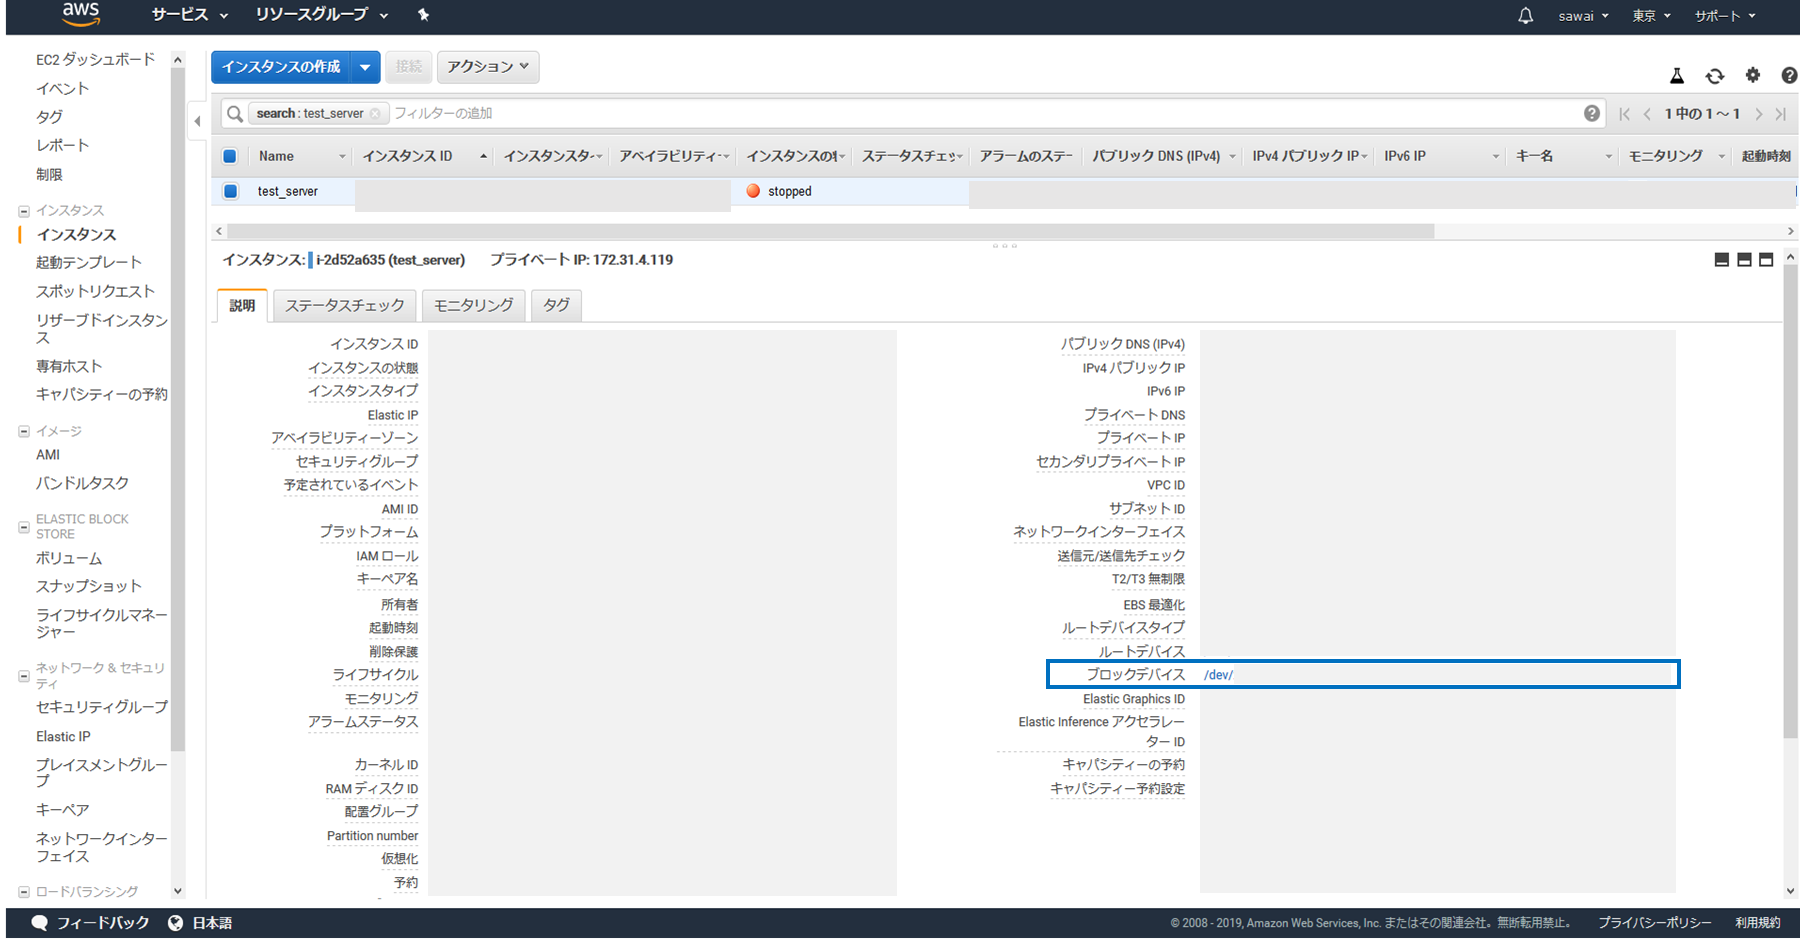Image resolution: width=1800 pixels, height=939 pixels.
Task: Click the 接続 button
Action: click(408, 67)
